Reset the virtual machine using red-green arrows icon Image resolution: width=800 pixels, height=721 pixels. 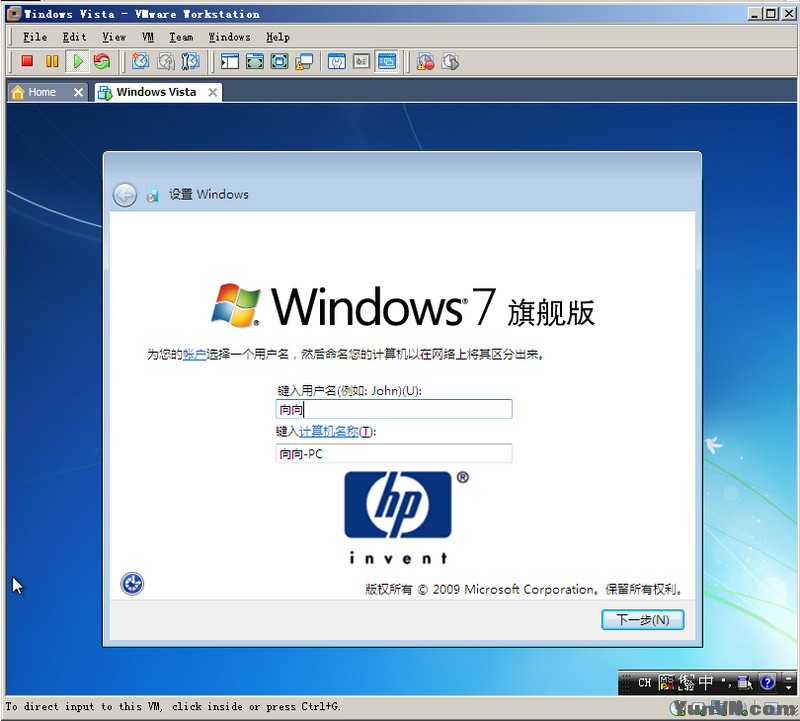pos(102,62)
